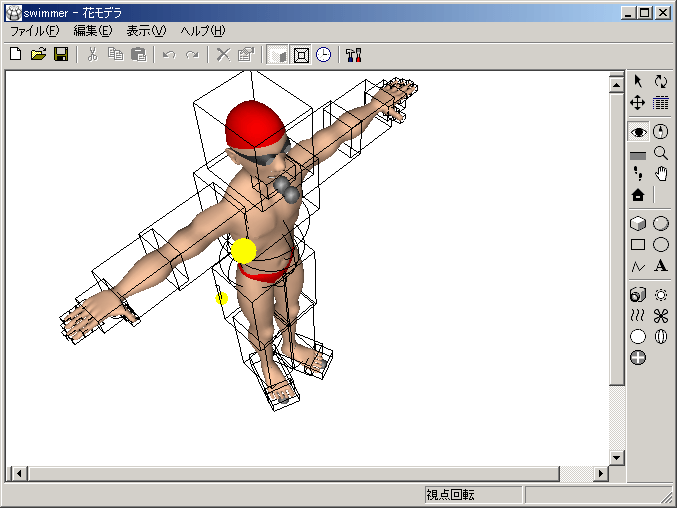Click the vertical scrollbar thumb

coord(617,240)
